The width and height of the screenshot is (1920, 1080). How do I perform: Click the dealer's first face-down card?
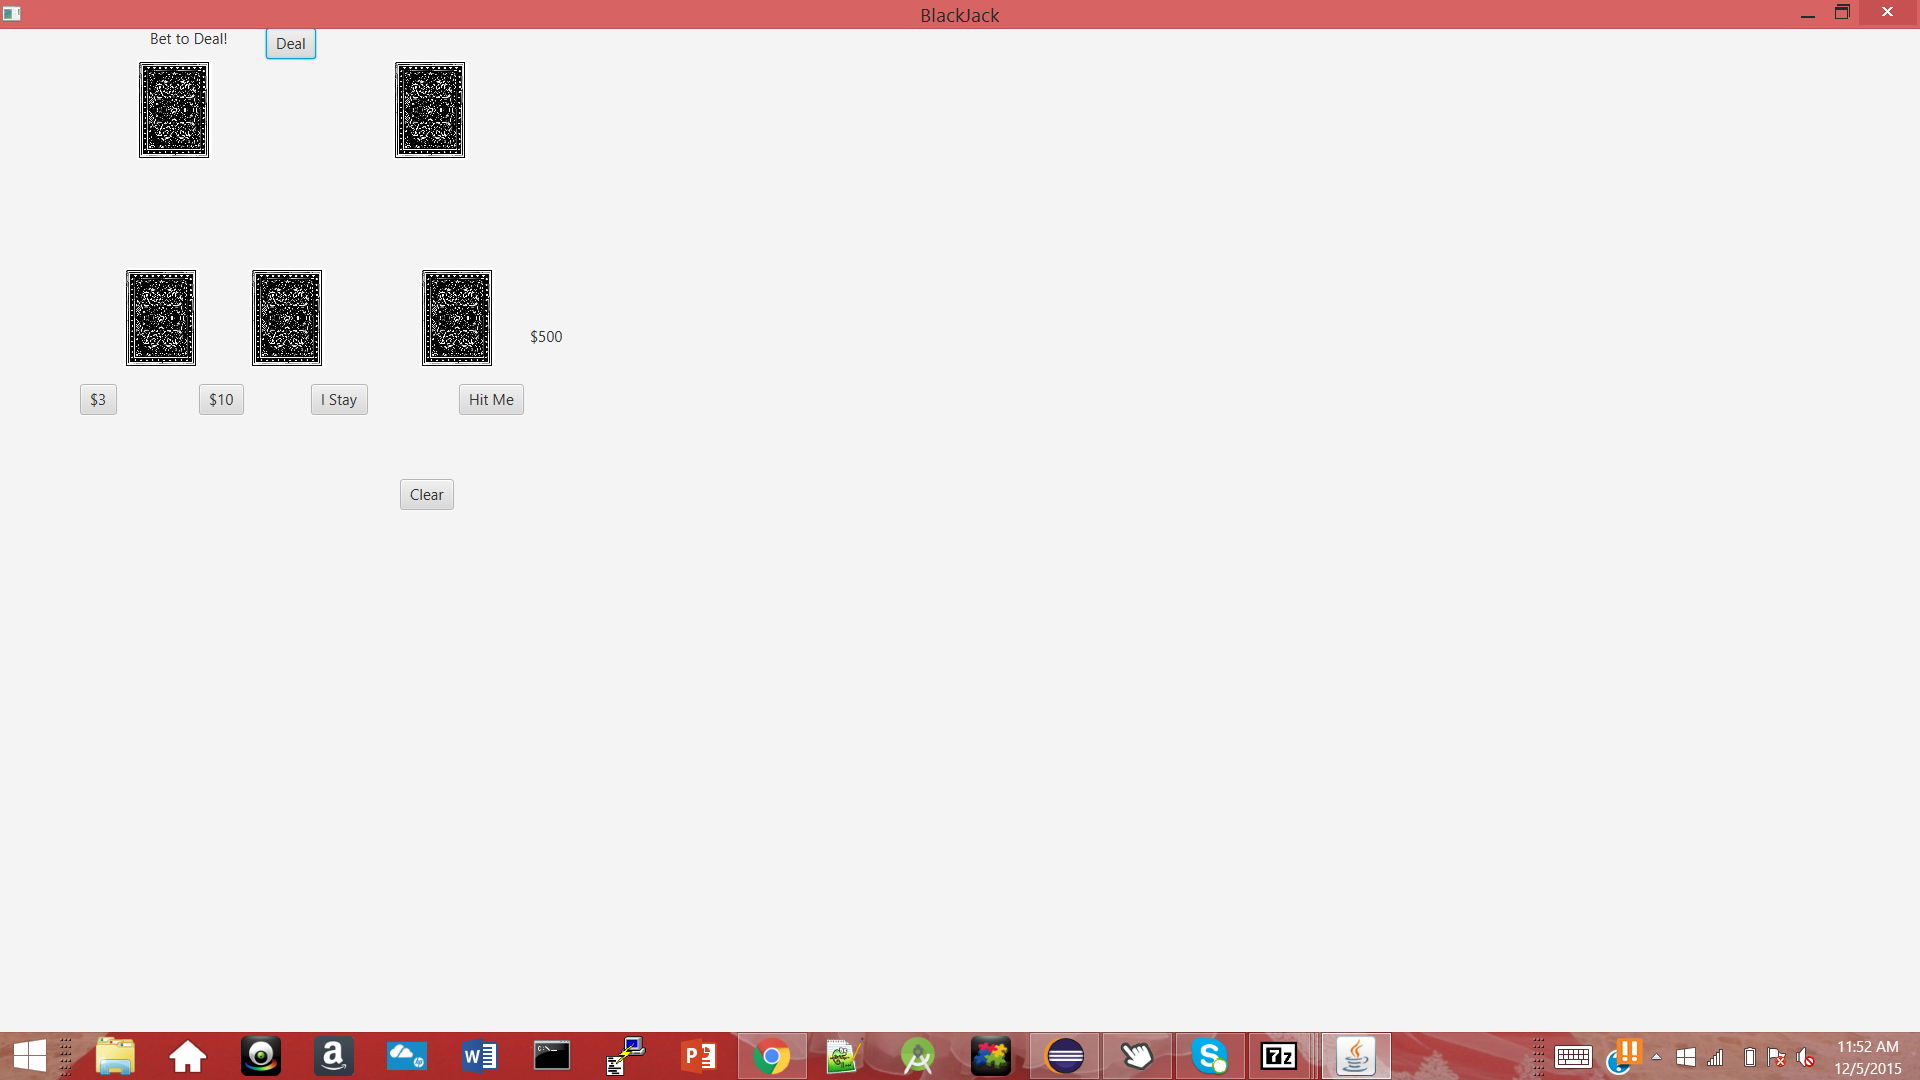(x=174, y=110)
